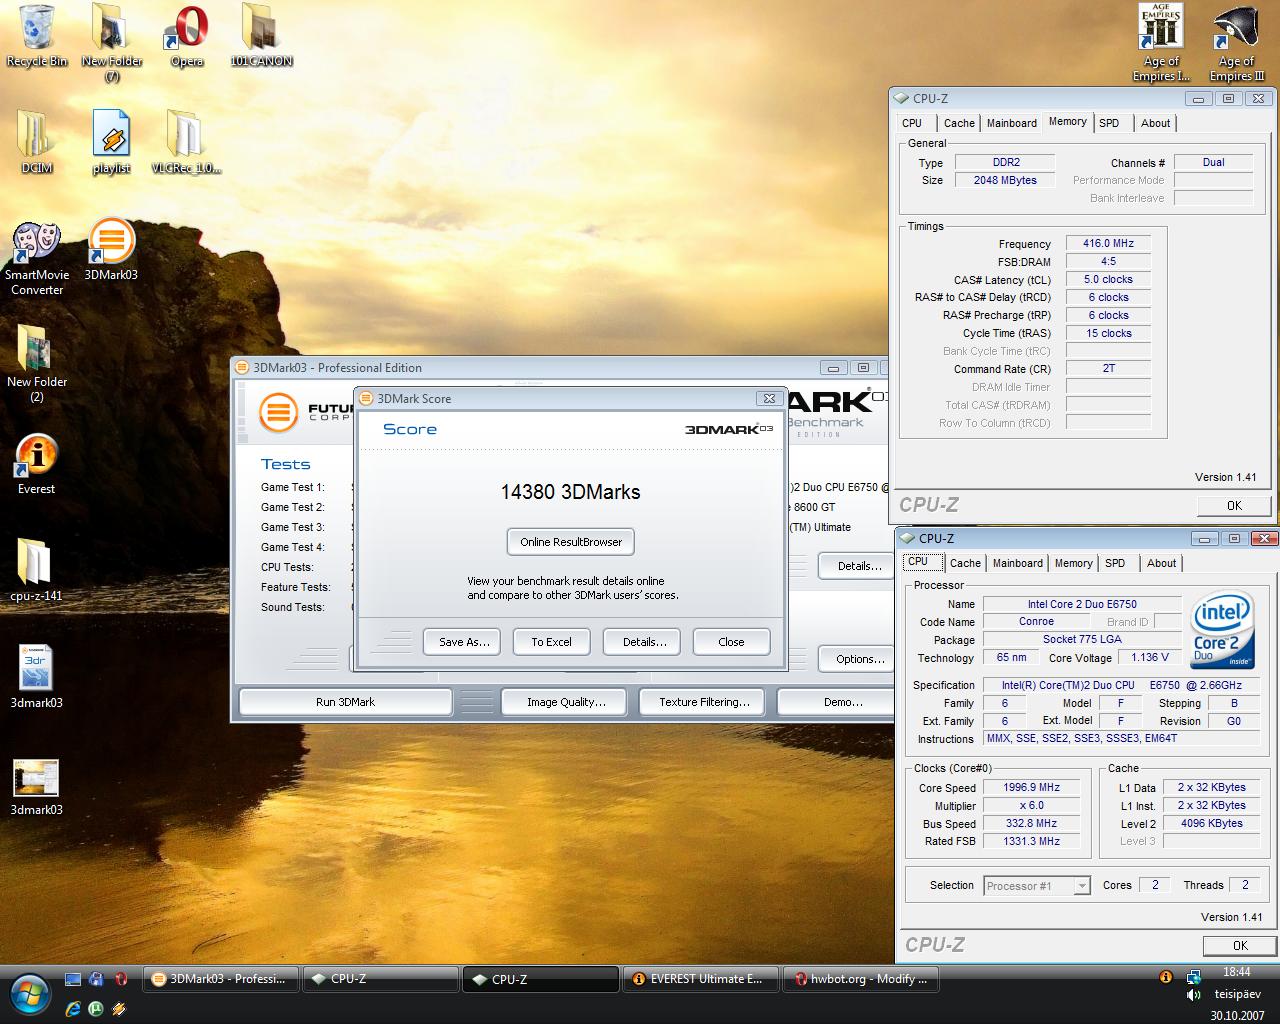Open the Windows Start orb

coord(30,993)
